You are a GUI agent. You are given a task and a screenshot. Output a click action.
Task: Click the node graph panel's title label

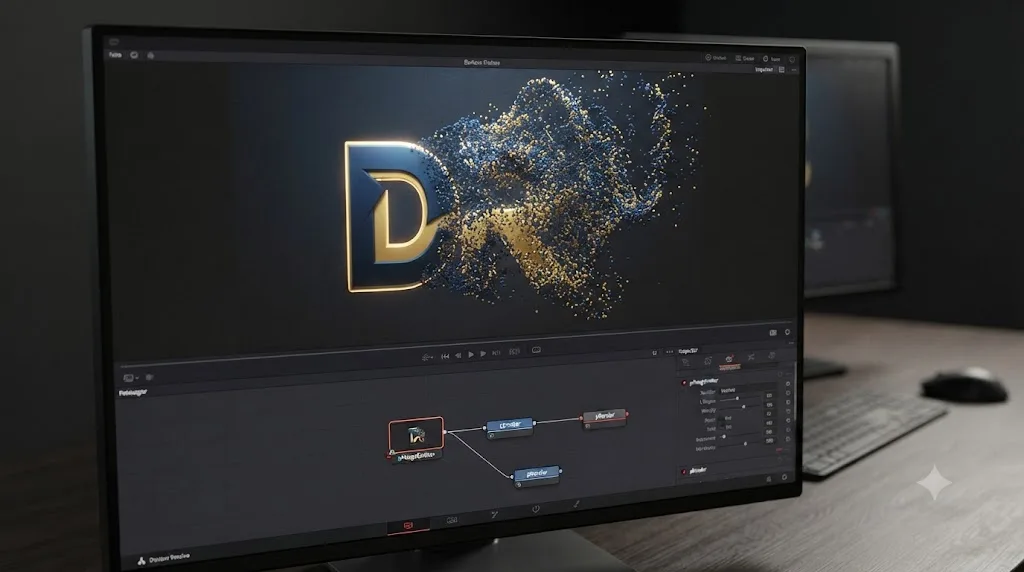[x=133, y=392]
